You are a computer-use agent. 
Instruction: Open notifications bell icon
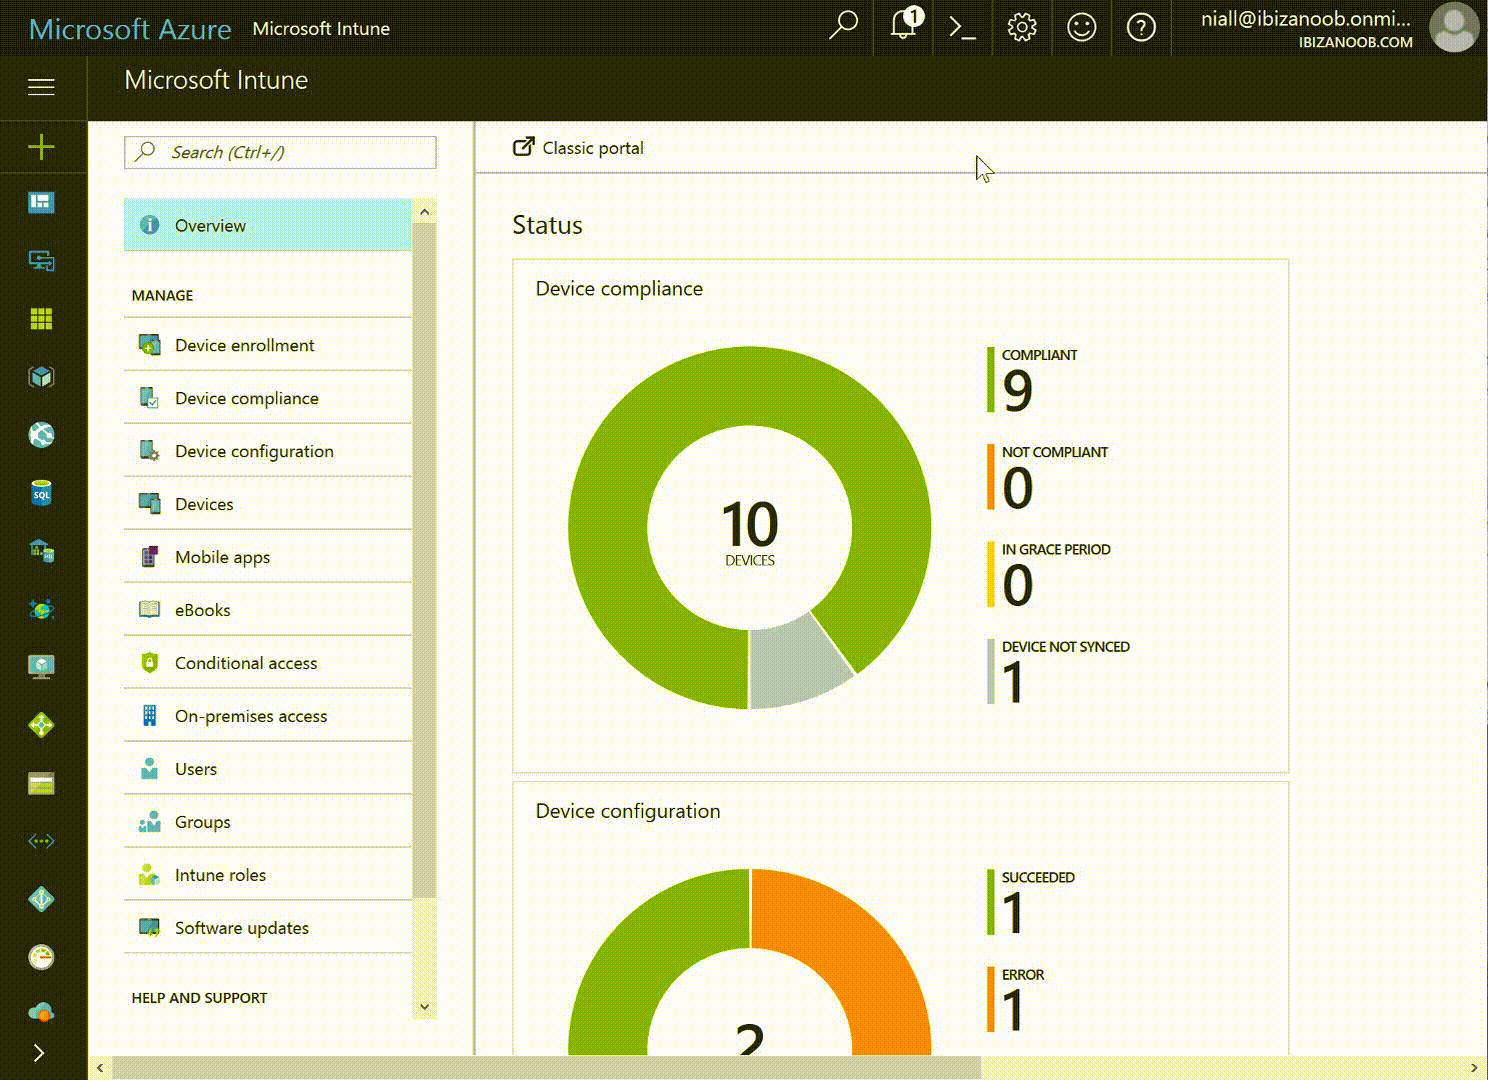(x=904, y=24)
